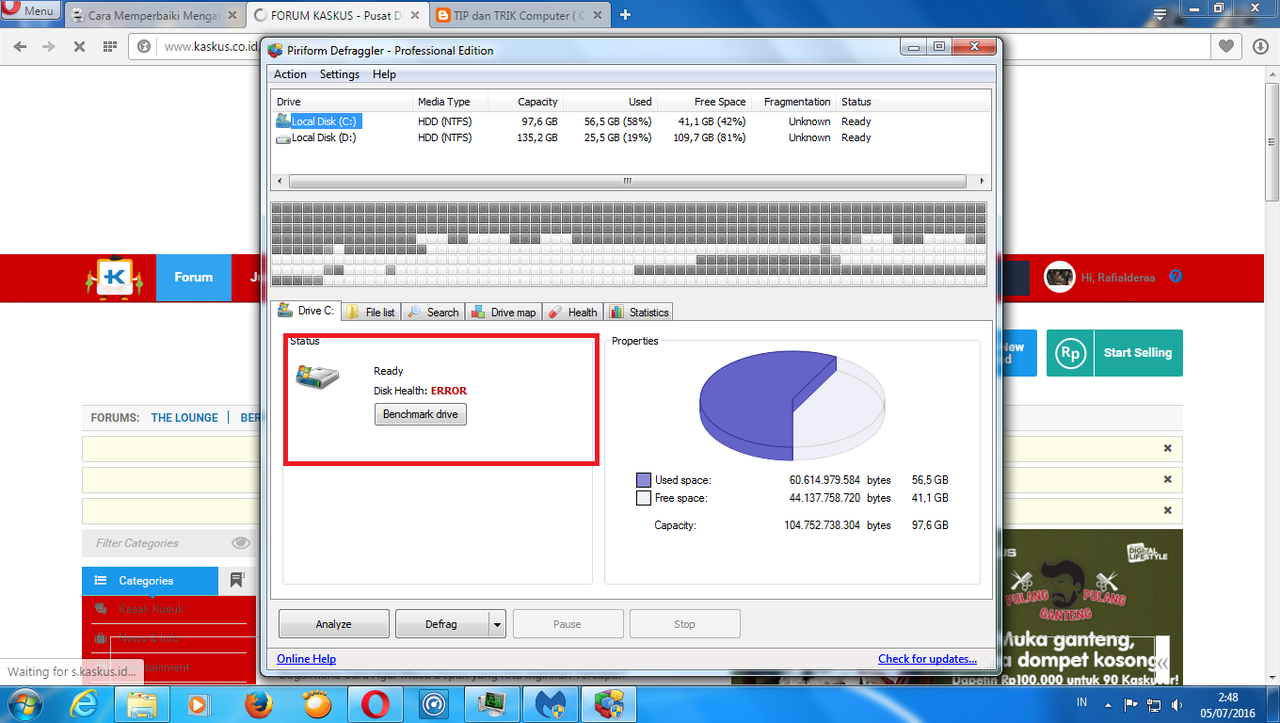
Task: Switch to the FORUM KASKUS browser tab
Action: (336, 15)
